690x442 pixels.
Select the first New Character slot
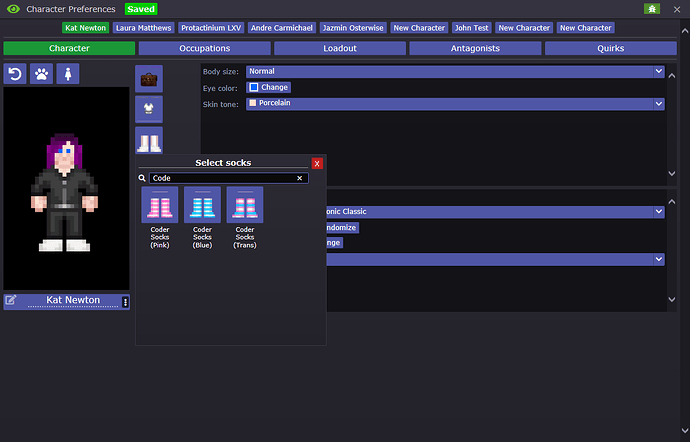coord(419,28)
